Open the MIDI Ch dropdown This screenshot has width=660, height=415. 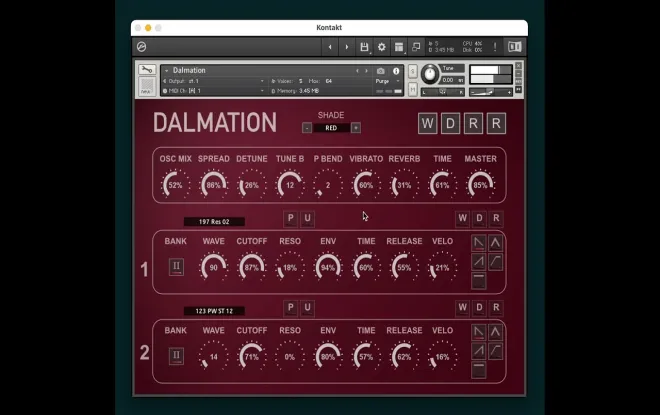(x=215, y=90)
